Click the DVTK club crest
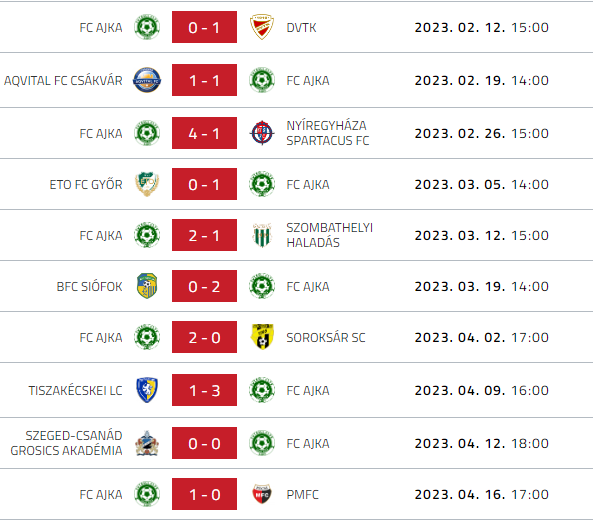 pos(262,27)
